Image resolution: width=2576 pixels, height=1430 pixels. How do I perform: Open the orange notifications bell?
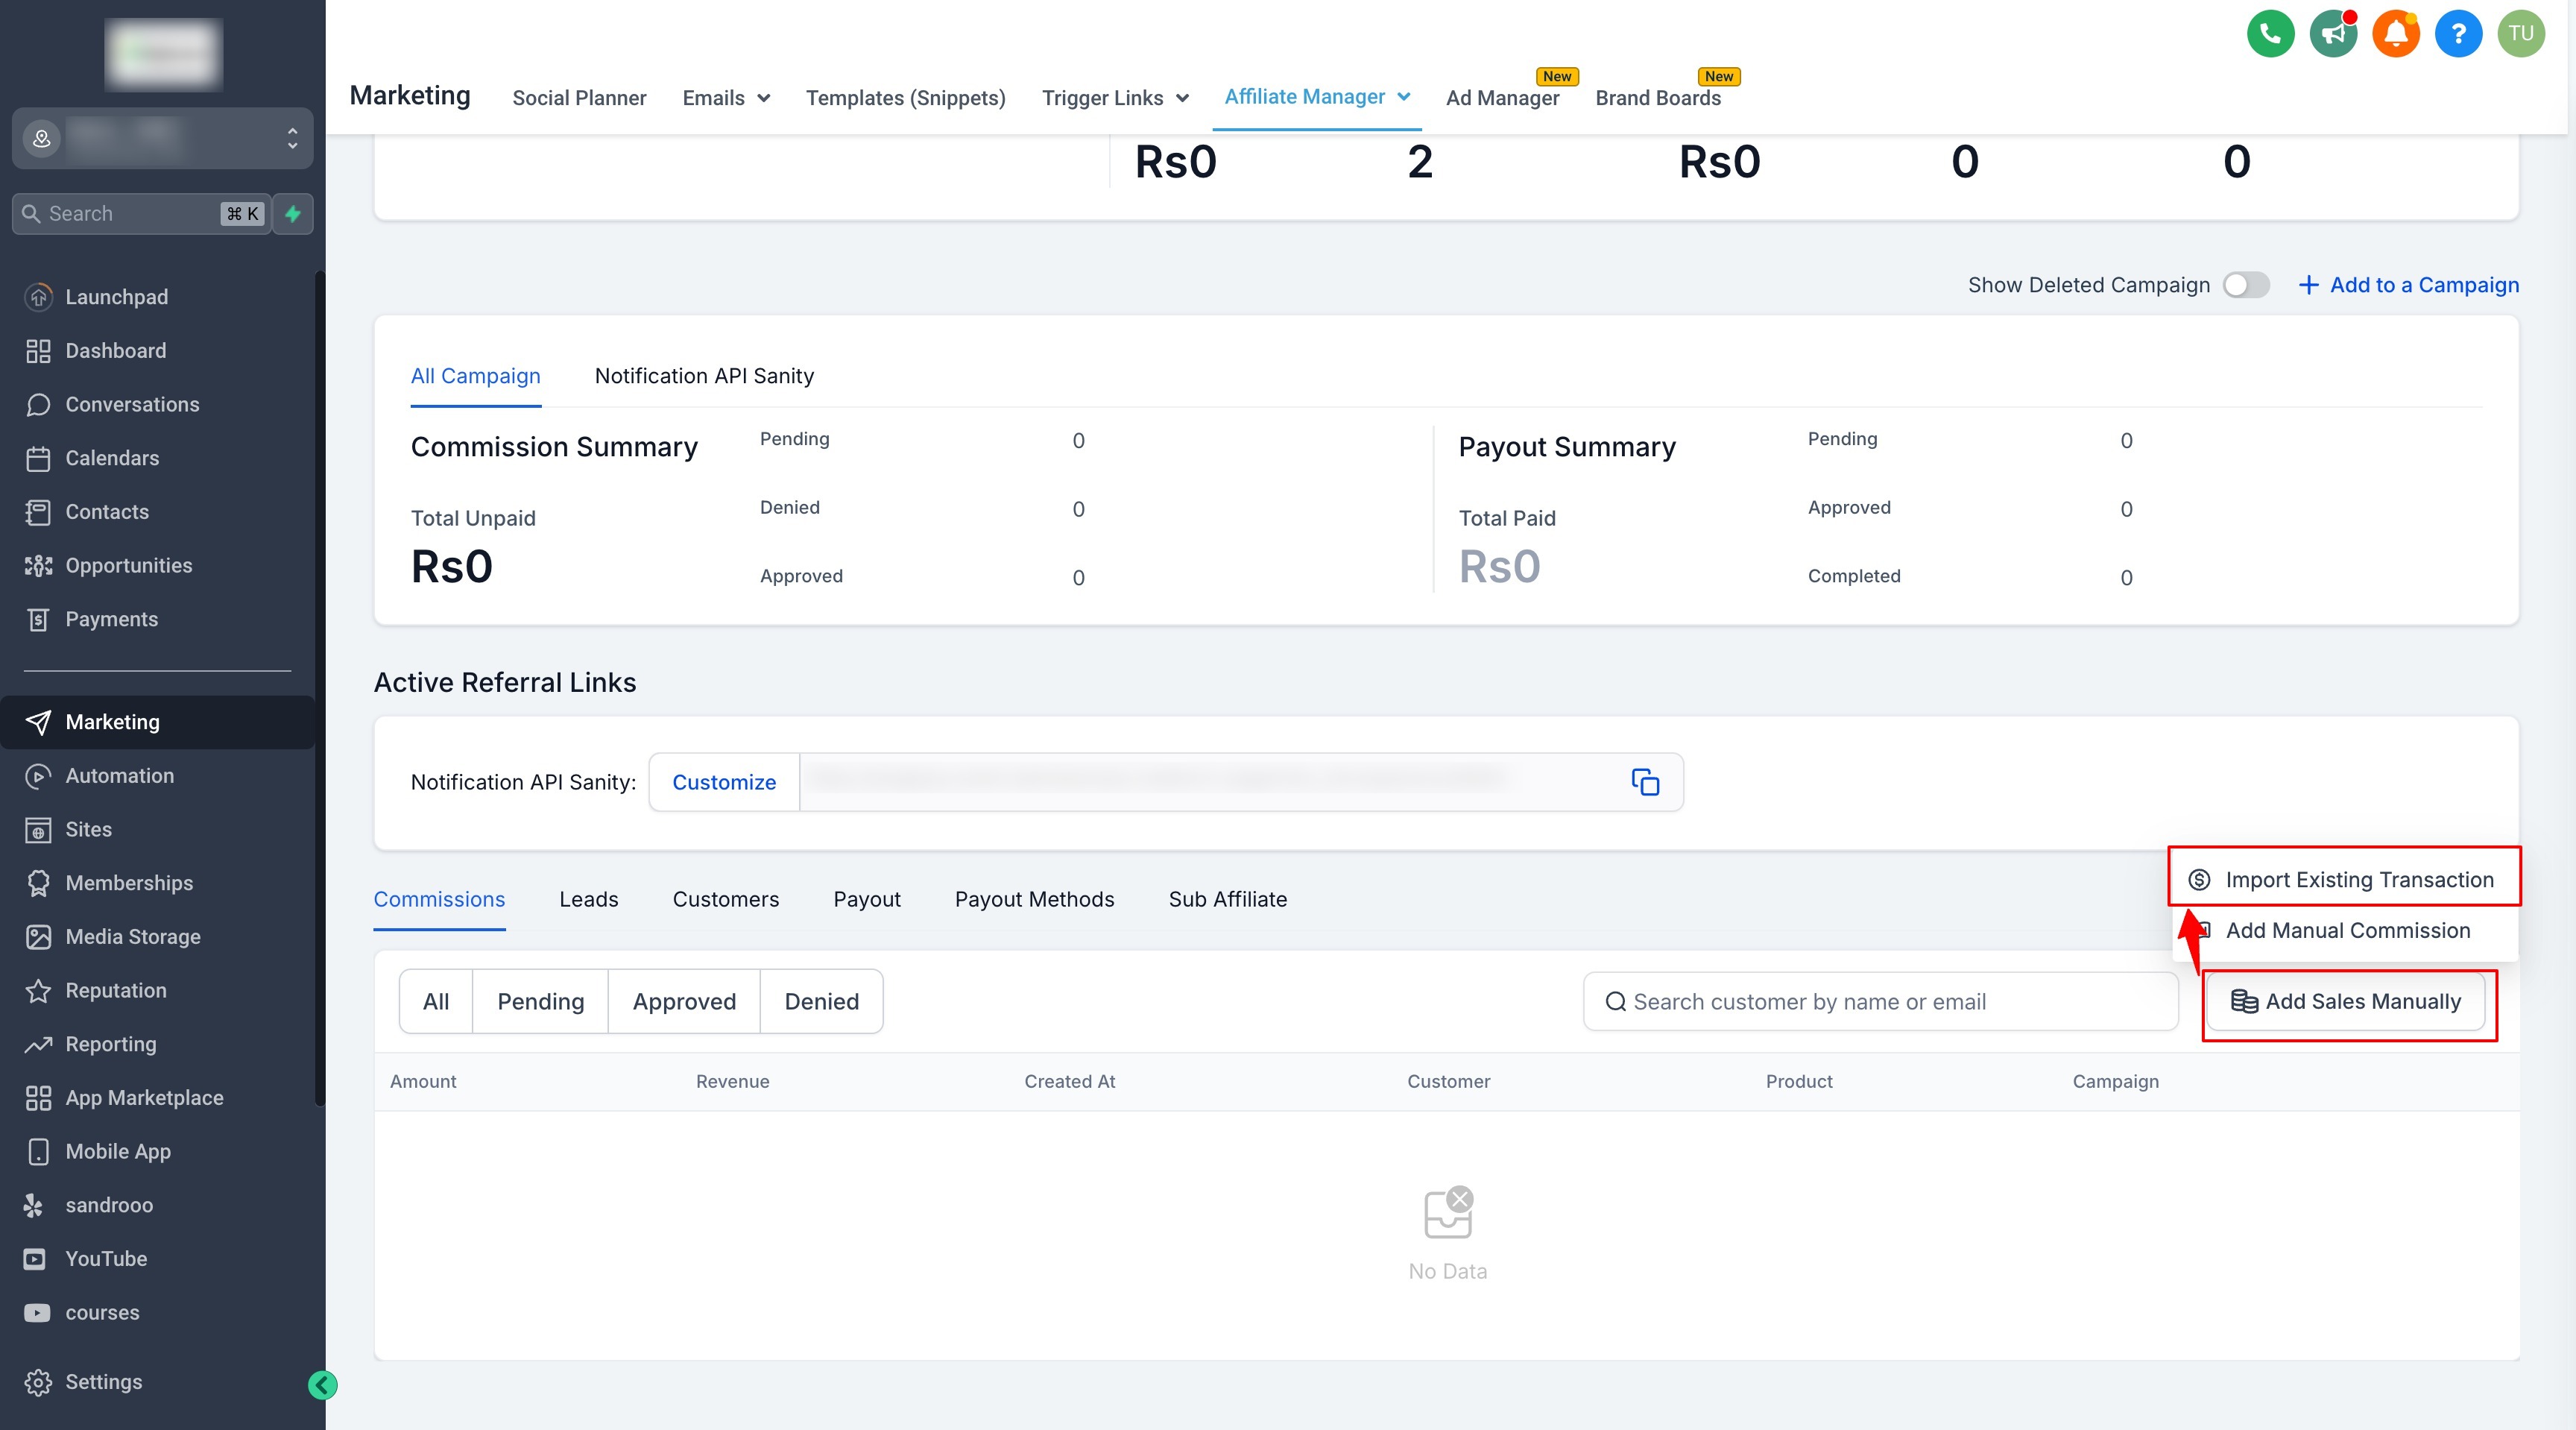pyautogui.click(x=2395, y=34)
